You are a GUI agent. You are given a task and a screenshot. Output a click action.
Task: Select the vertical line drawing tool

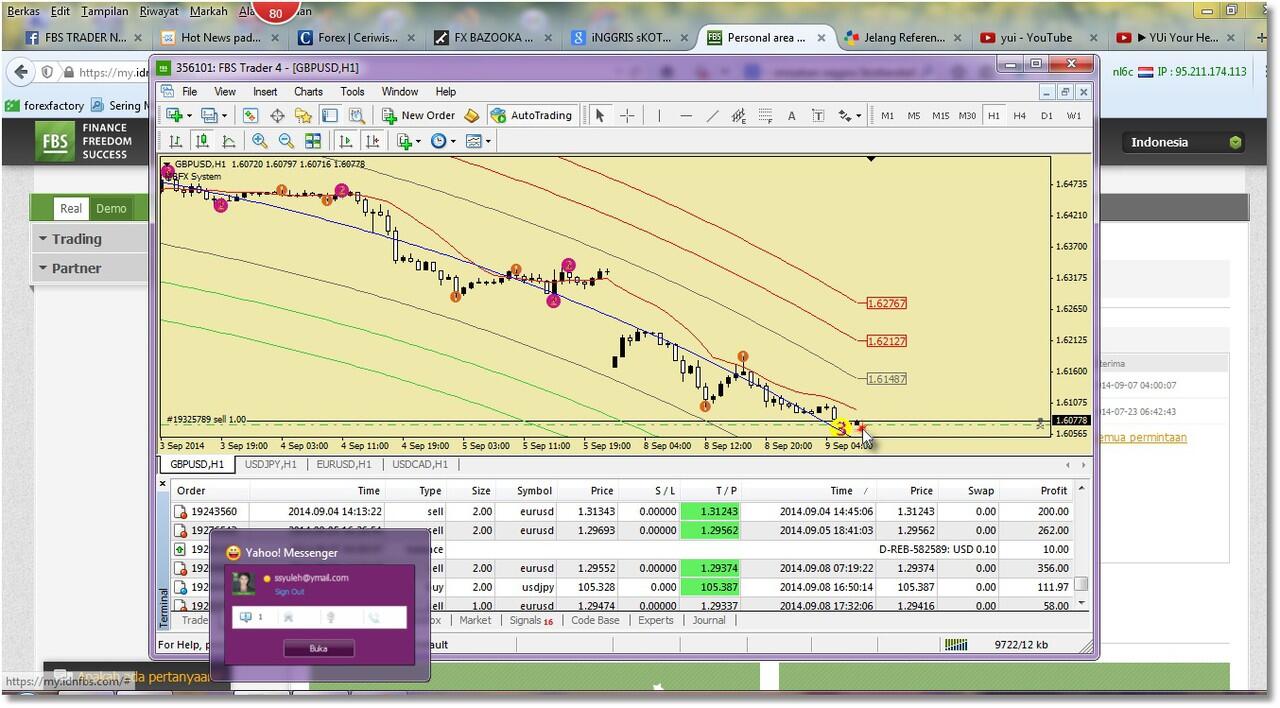pyautogui.click(x=659, y=115)
